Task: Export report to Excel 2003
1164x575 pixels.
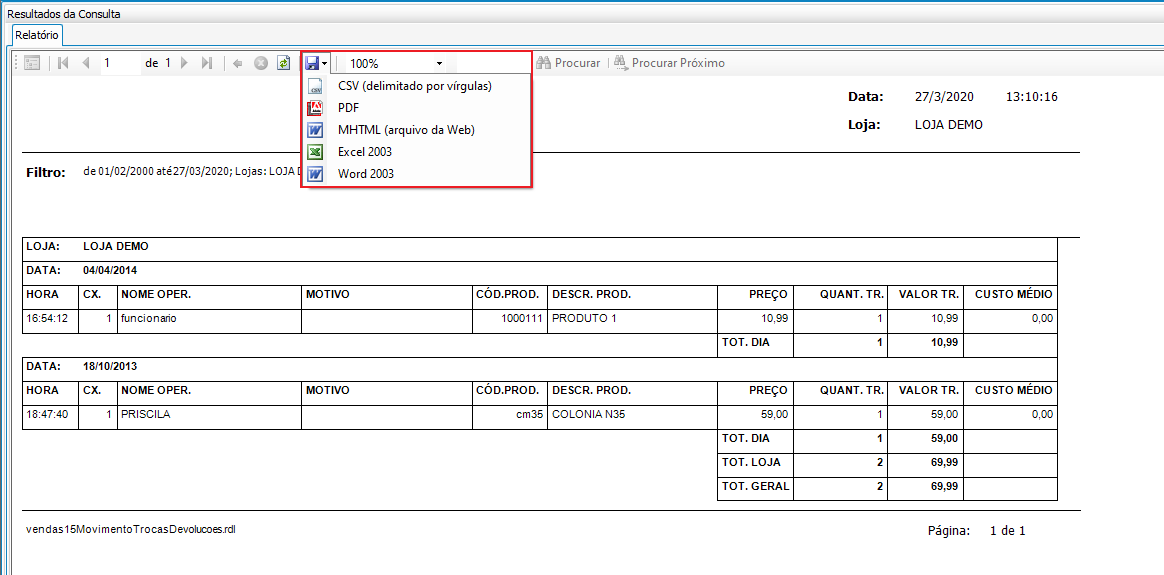Action: 365,152
